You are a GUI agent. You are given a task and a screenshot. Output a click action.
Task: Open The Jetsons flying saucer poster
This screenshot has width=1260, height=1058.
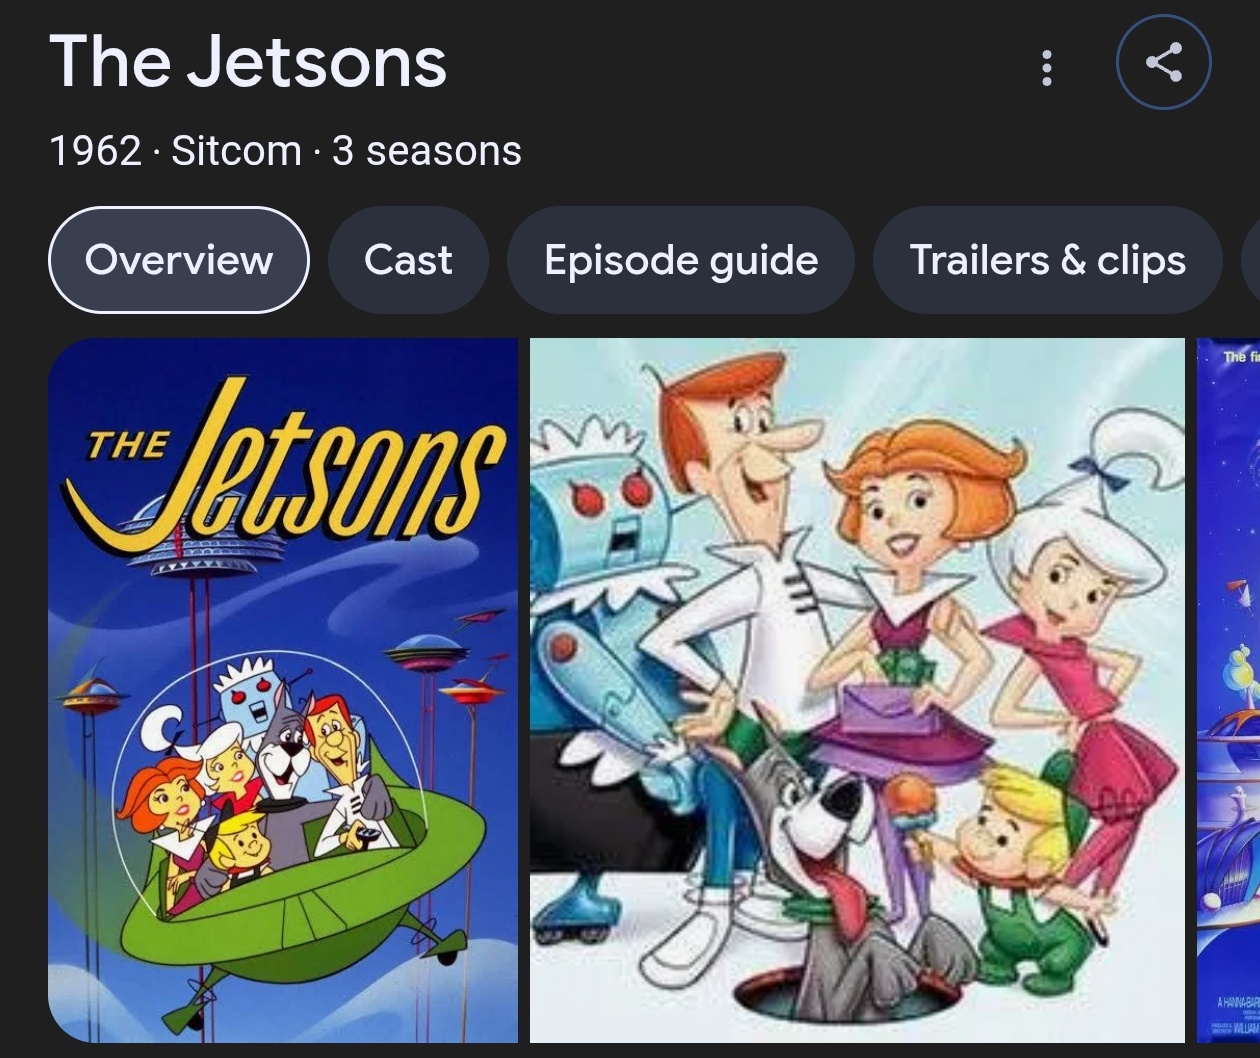pyautogui.click(x=283, y=690)
